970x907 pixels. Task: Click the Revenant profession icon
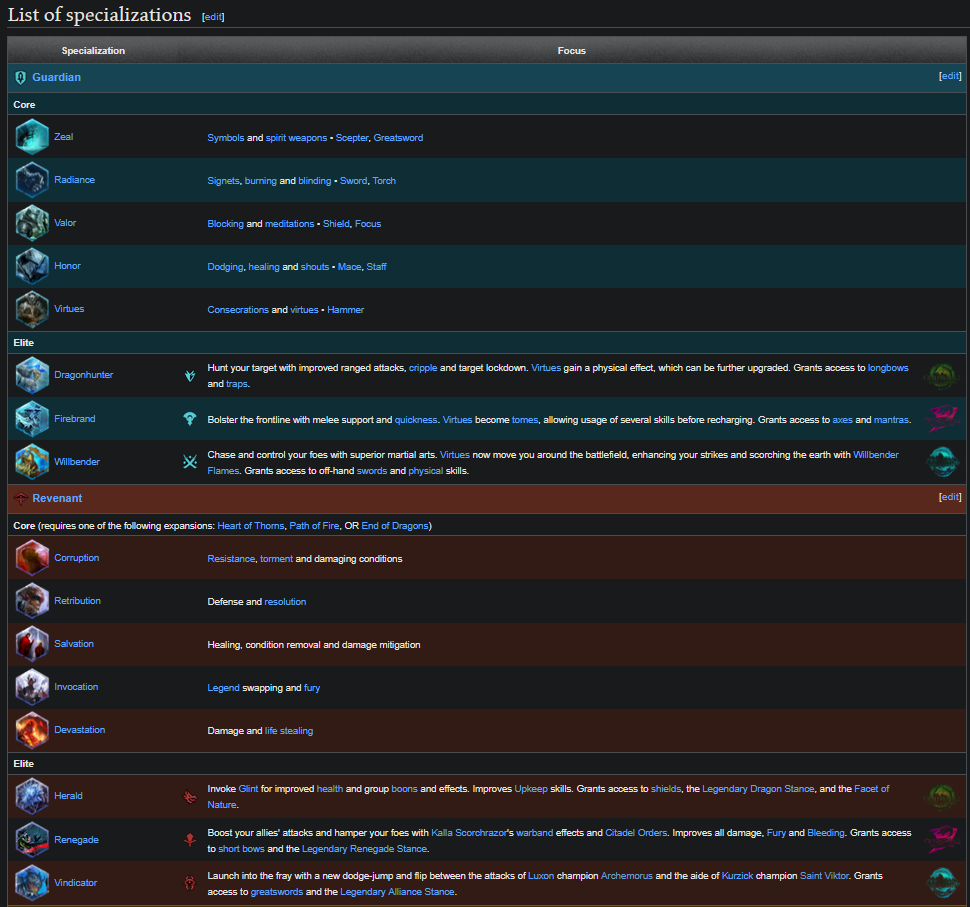click(x=20, y=498)
